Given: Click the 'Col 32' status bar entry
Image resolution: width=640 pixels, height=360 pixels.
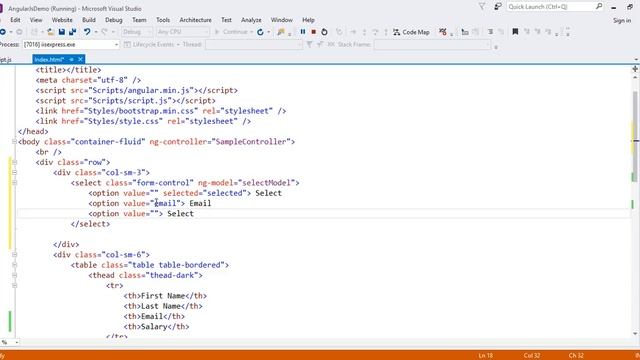Looking at the screenshot, I should (x=532, y=356).
